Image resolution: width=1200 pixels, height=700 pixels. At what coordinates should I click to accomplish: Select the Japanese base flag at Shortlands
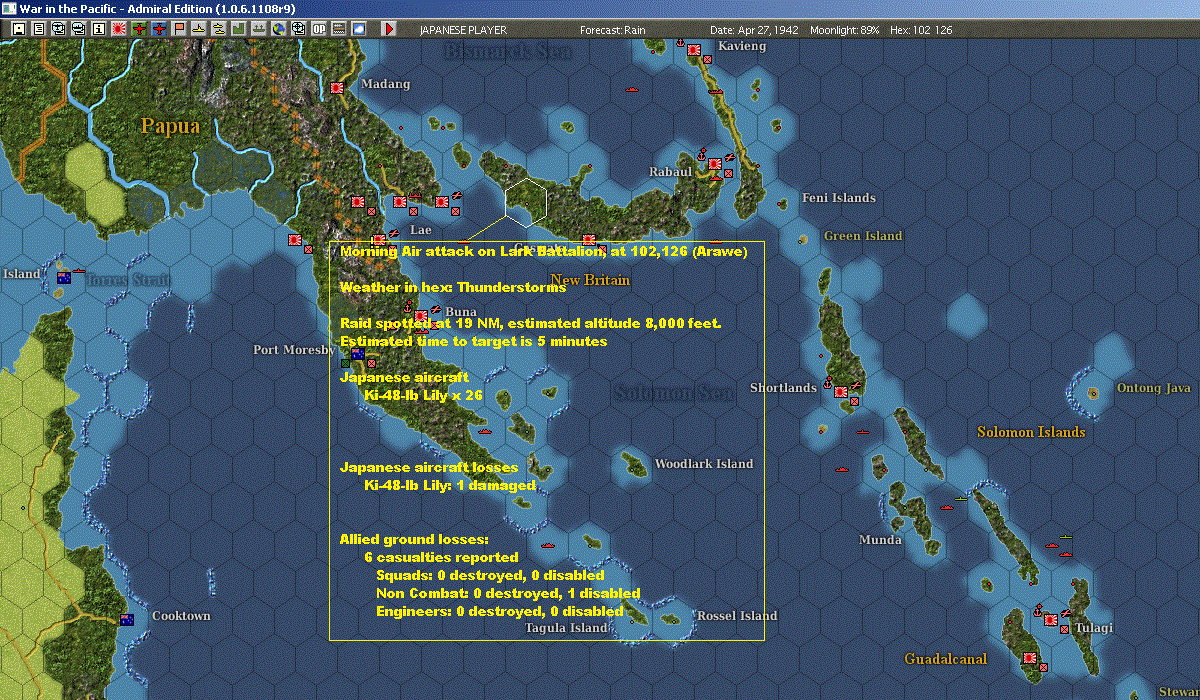point(841,392)
